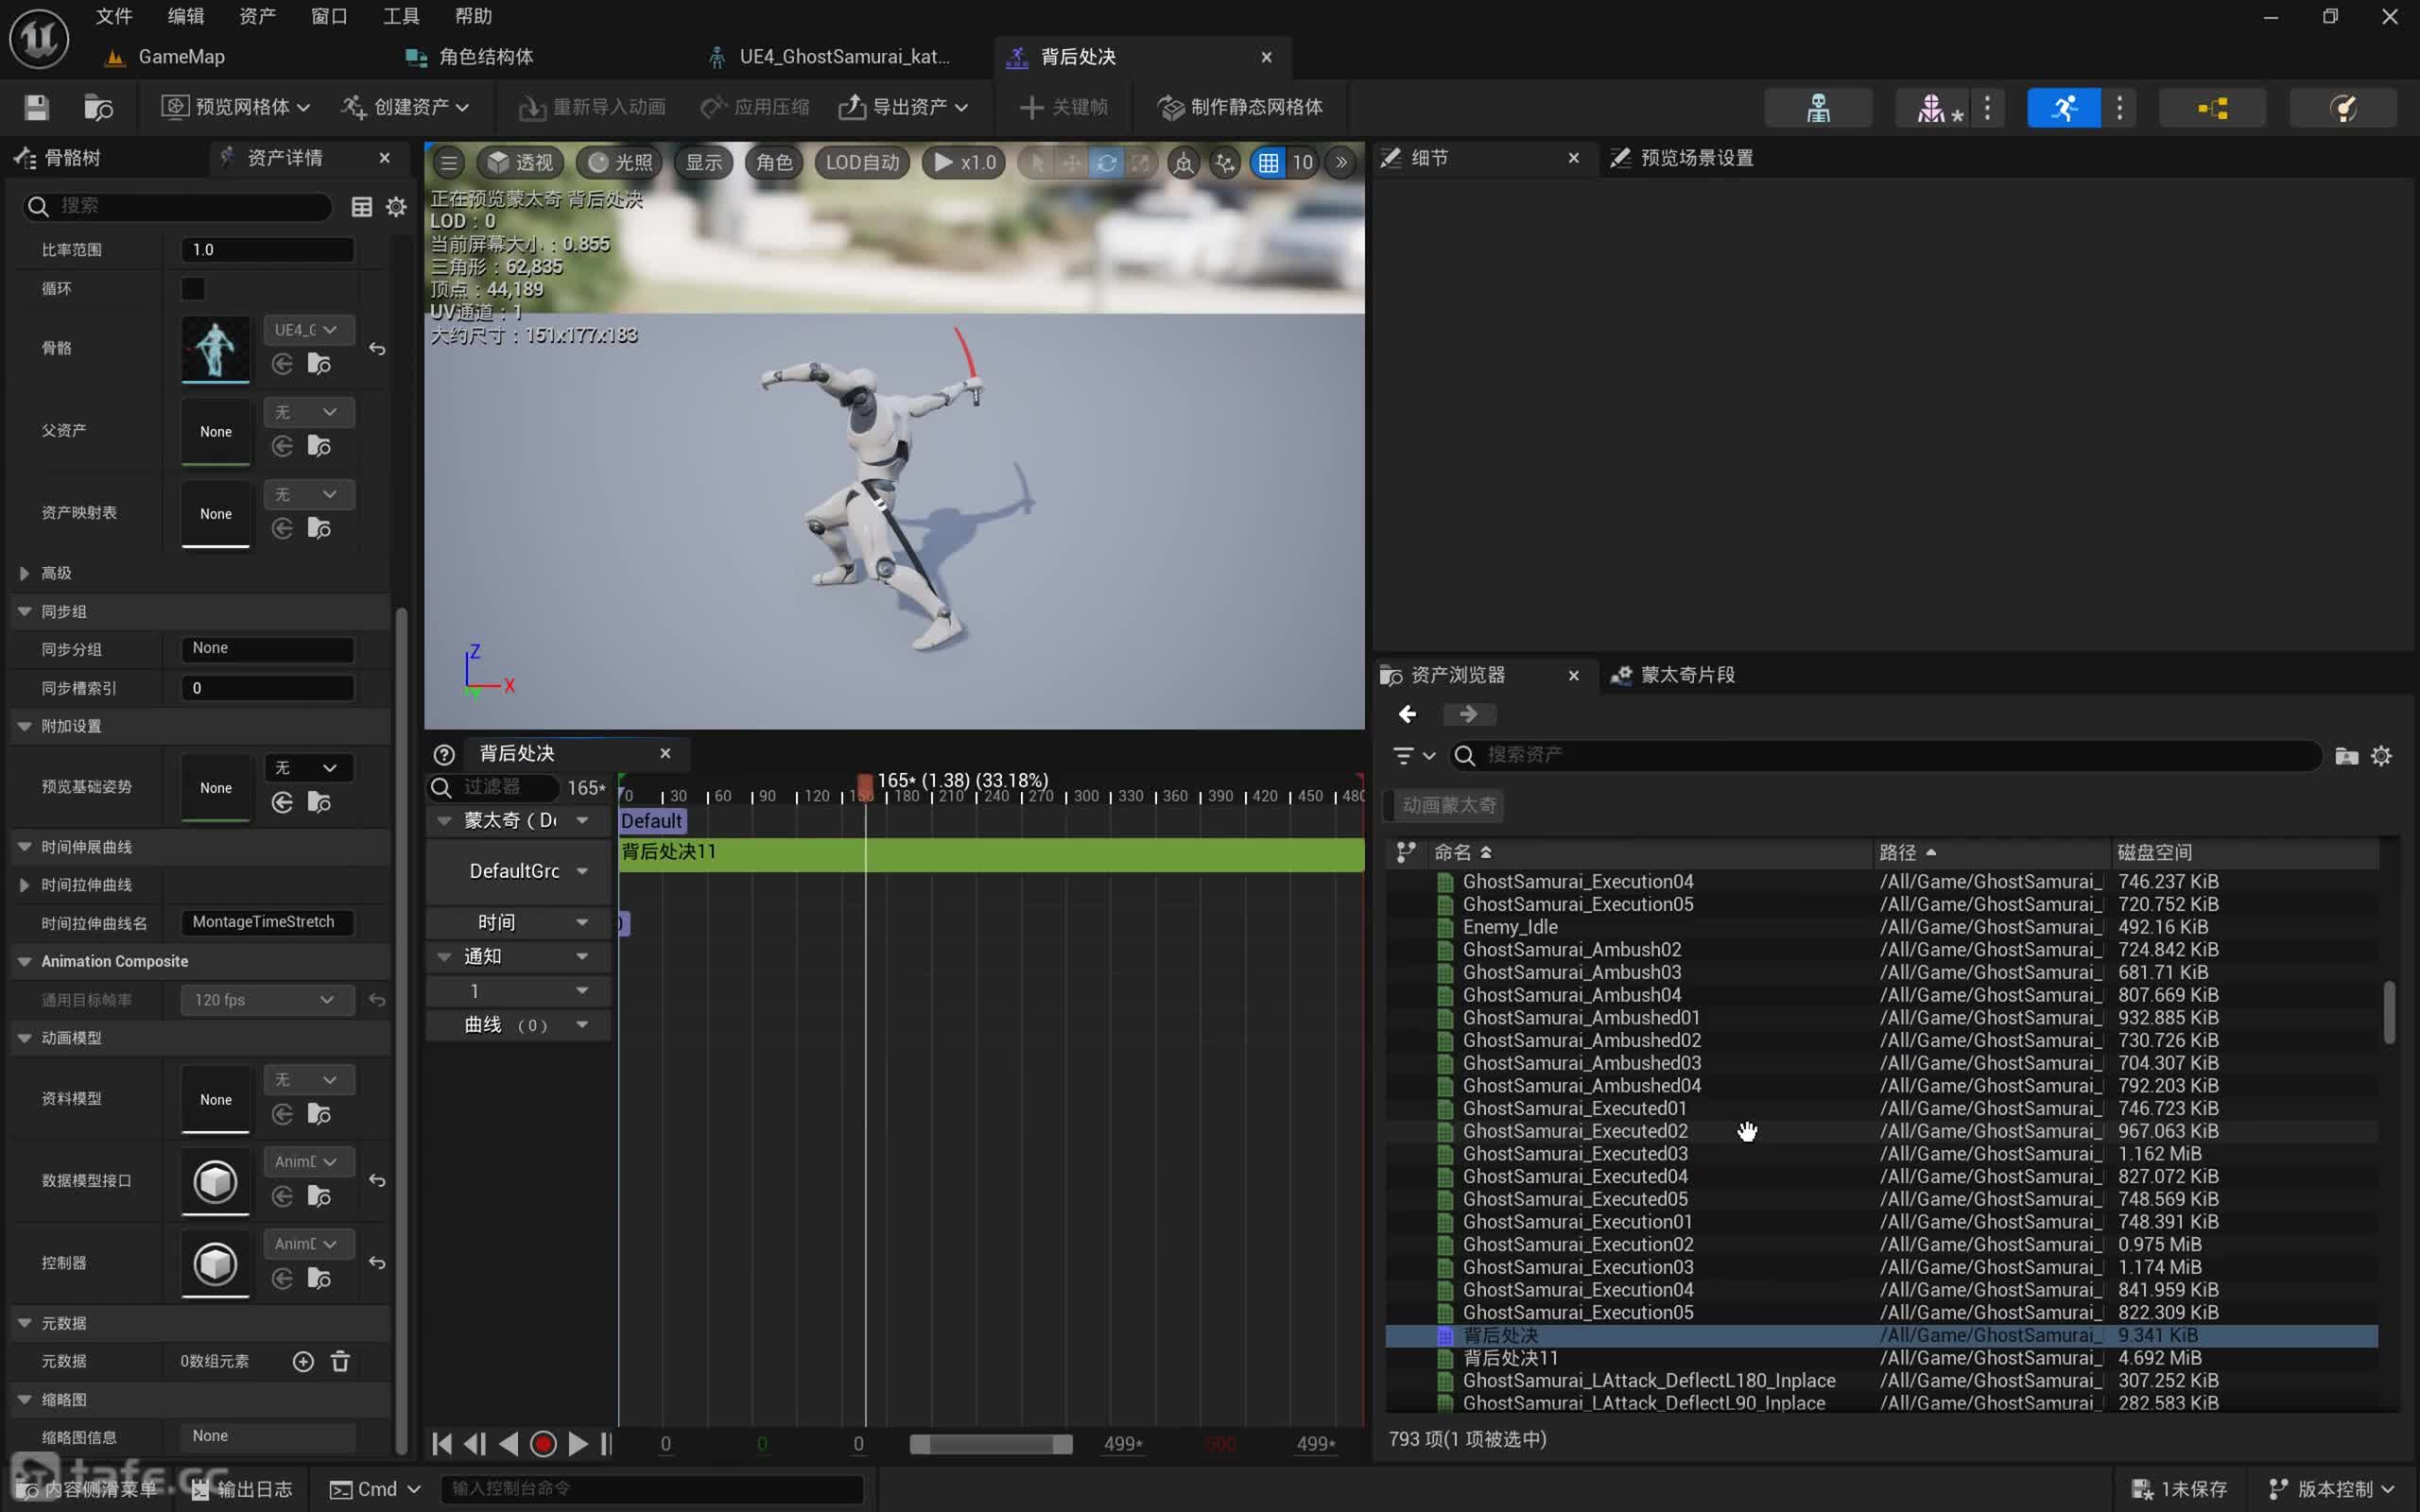Screen dimensions: 2420x1512
Task: Delete all metadata elements trash icon
Action: 340,1361
